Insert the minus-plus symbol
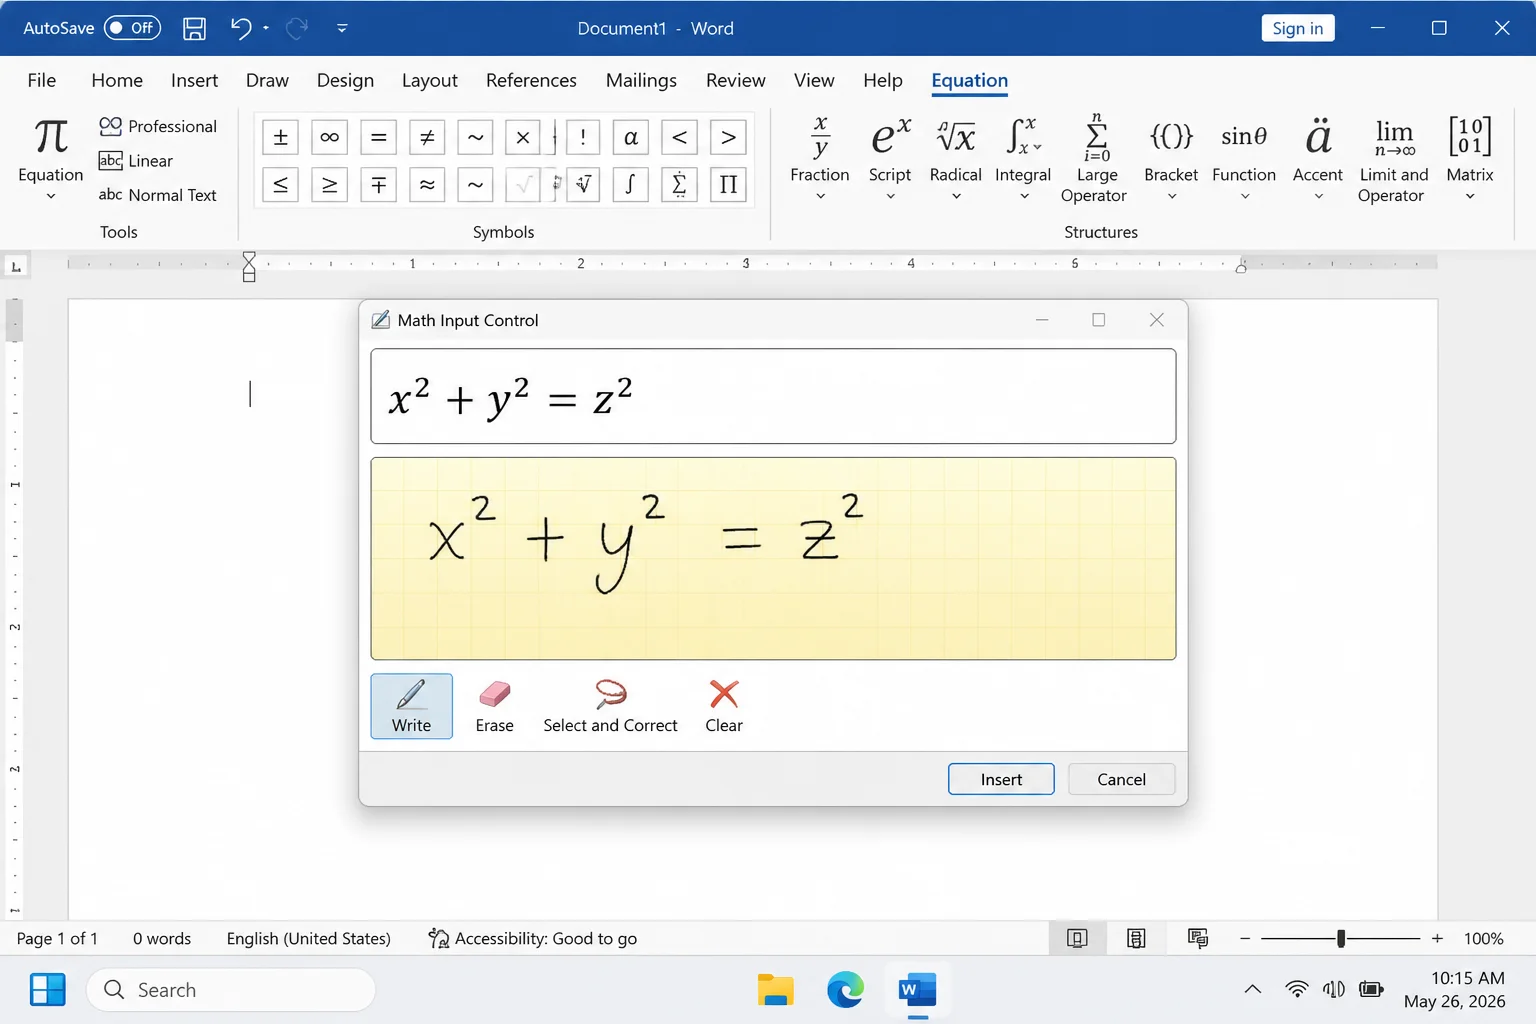The image size is (1536, 1024). [x=378, y=185]
